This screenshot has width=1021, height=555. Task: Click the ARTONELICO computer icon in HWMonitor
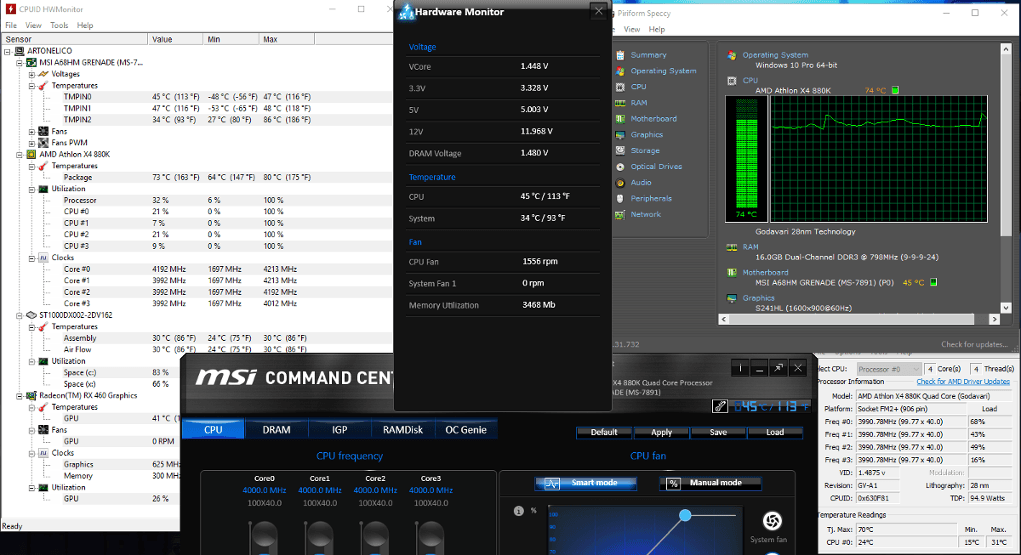click(20, 51)
